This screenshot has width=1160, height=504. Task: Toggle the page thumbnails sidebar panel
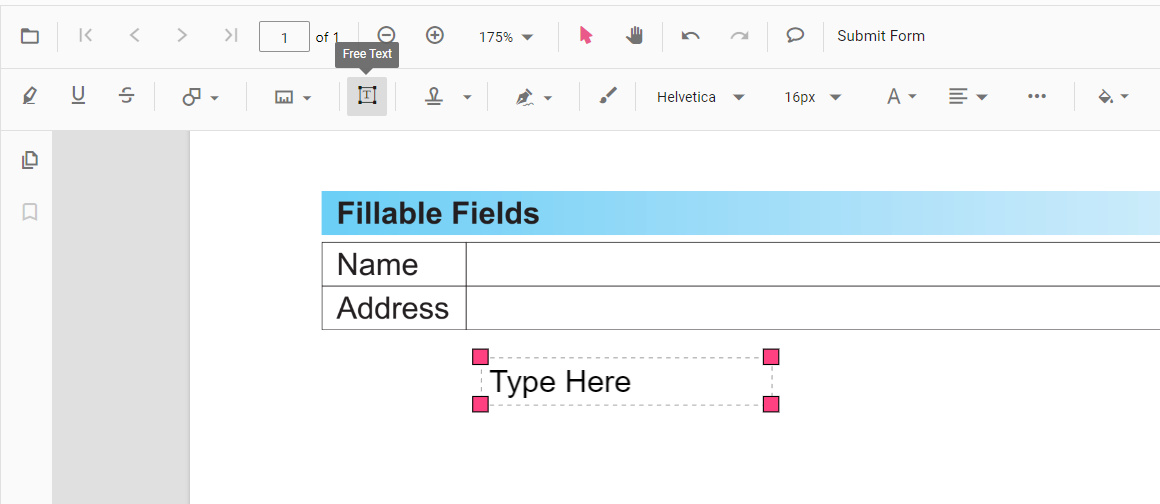coord(30,160)
